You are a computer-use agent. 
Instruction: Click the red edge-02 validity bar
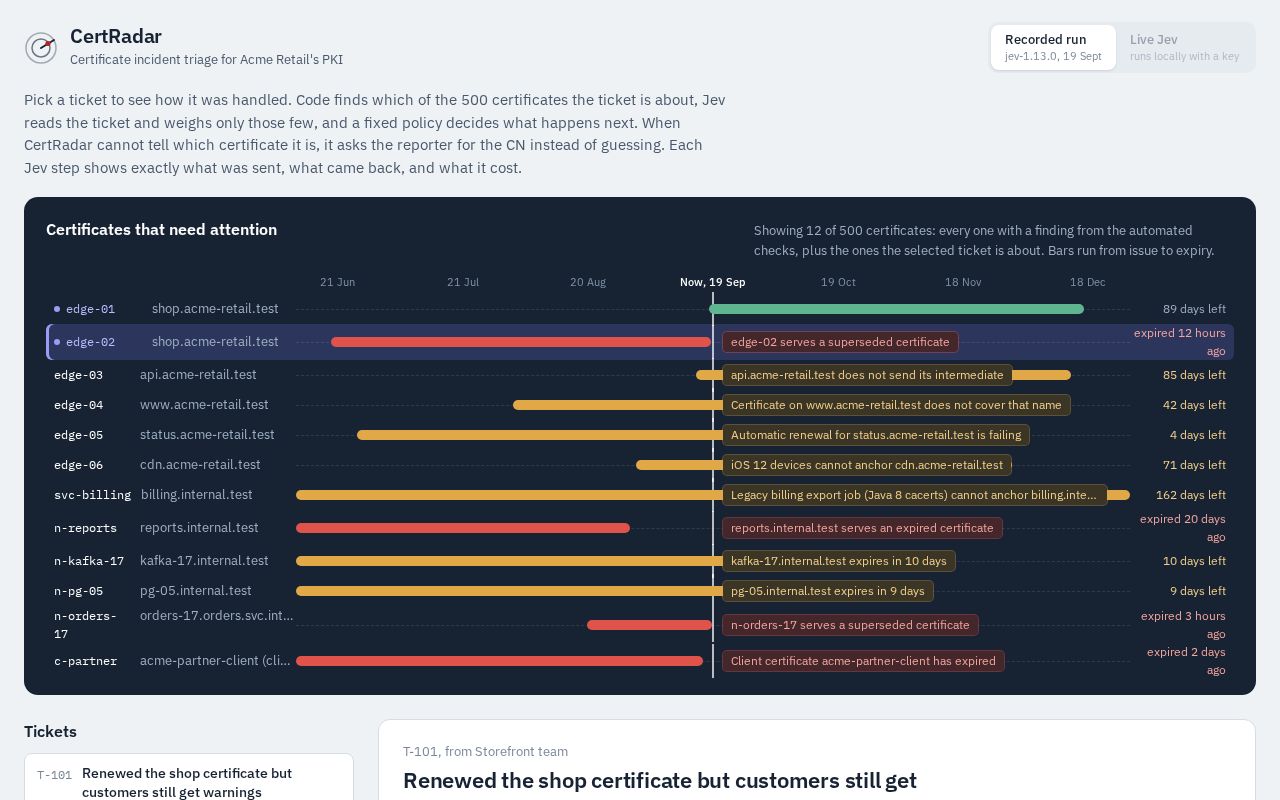point(521,342)
